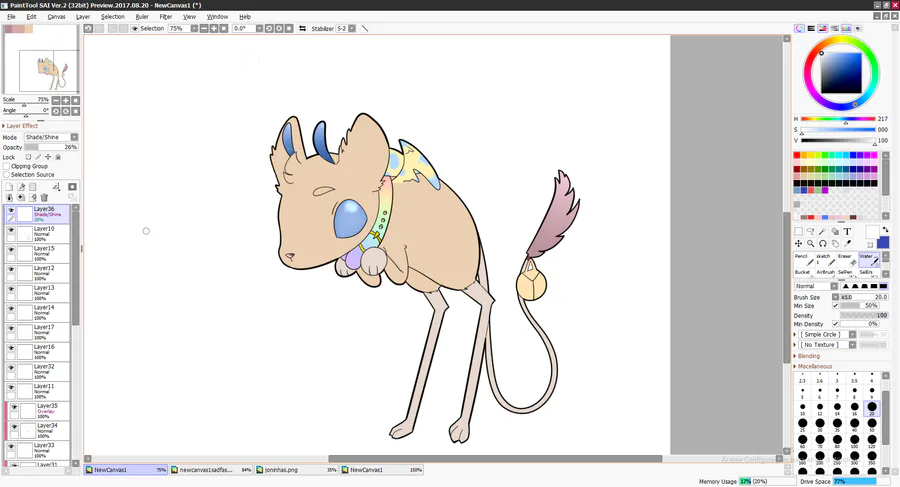The image size is (900, 487).
Task: Switch to the joninhas.png canvas tab
Action: click(296, 470)
